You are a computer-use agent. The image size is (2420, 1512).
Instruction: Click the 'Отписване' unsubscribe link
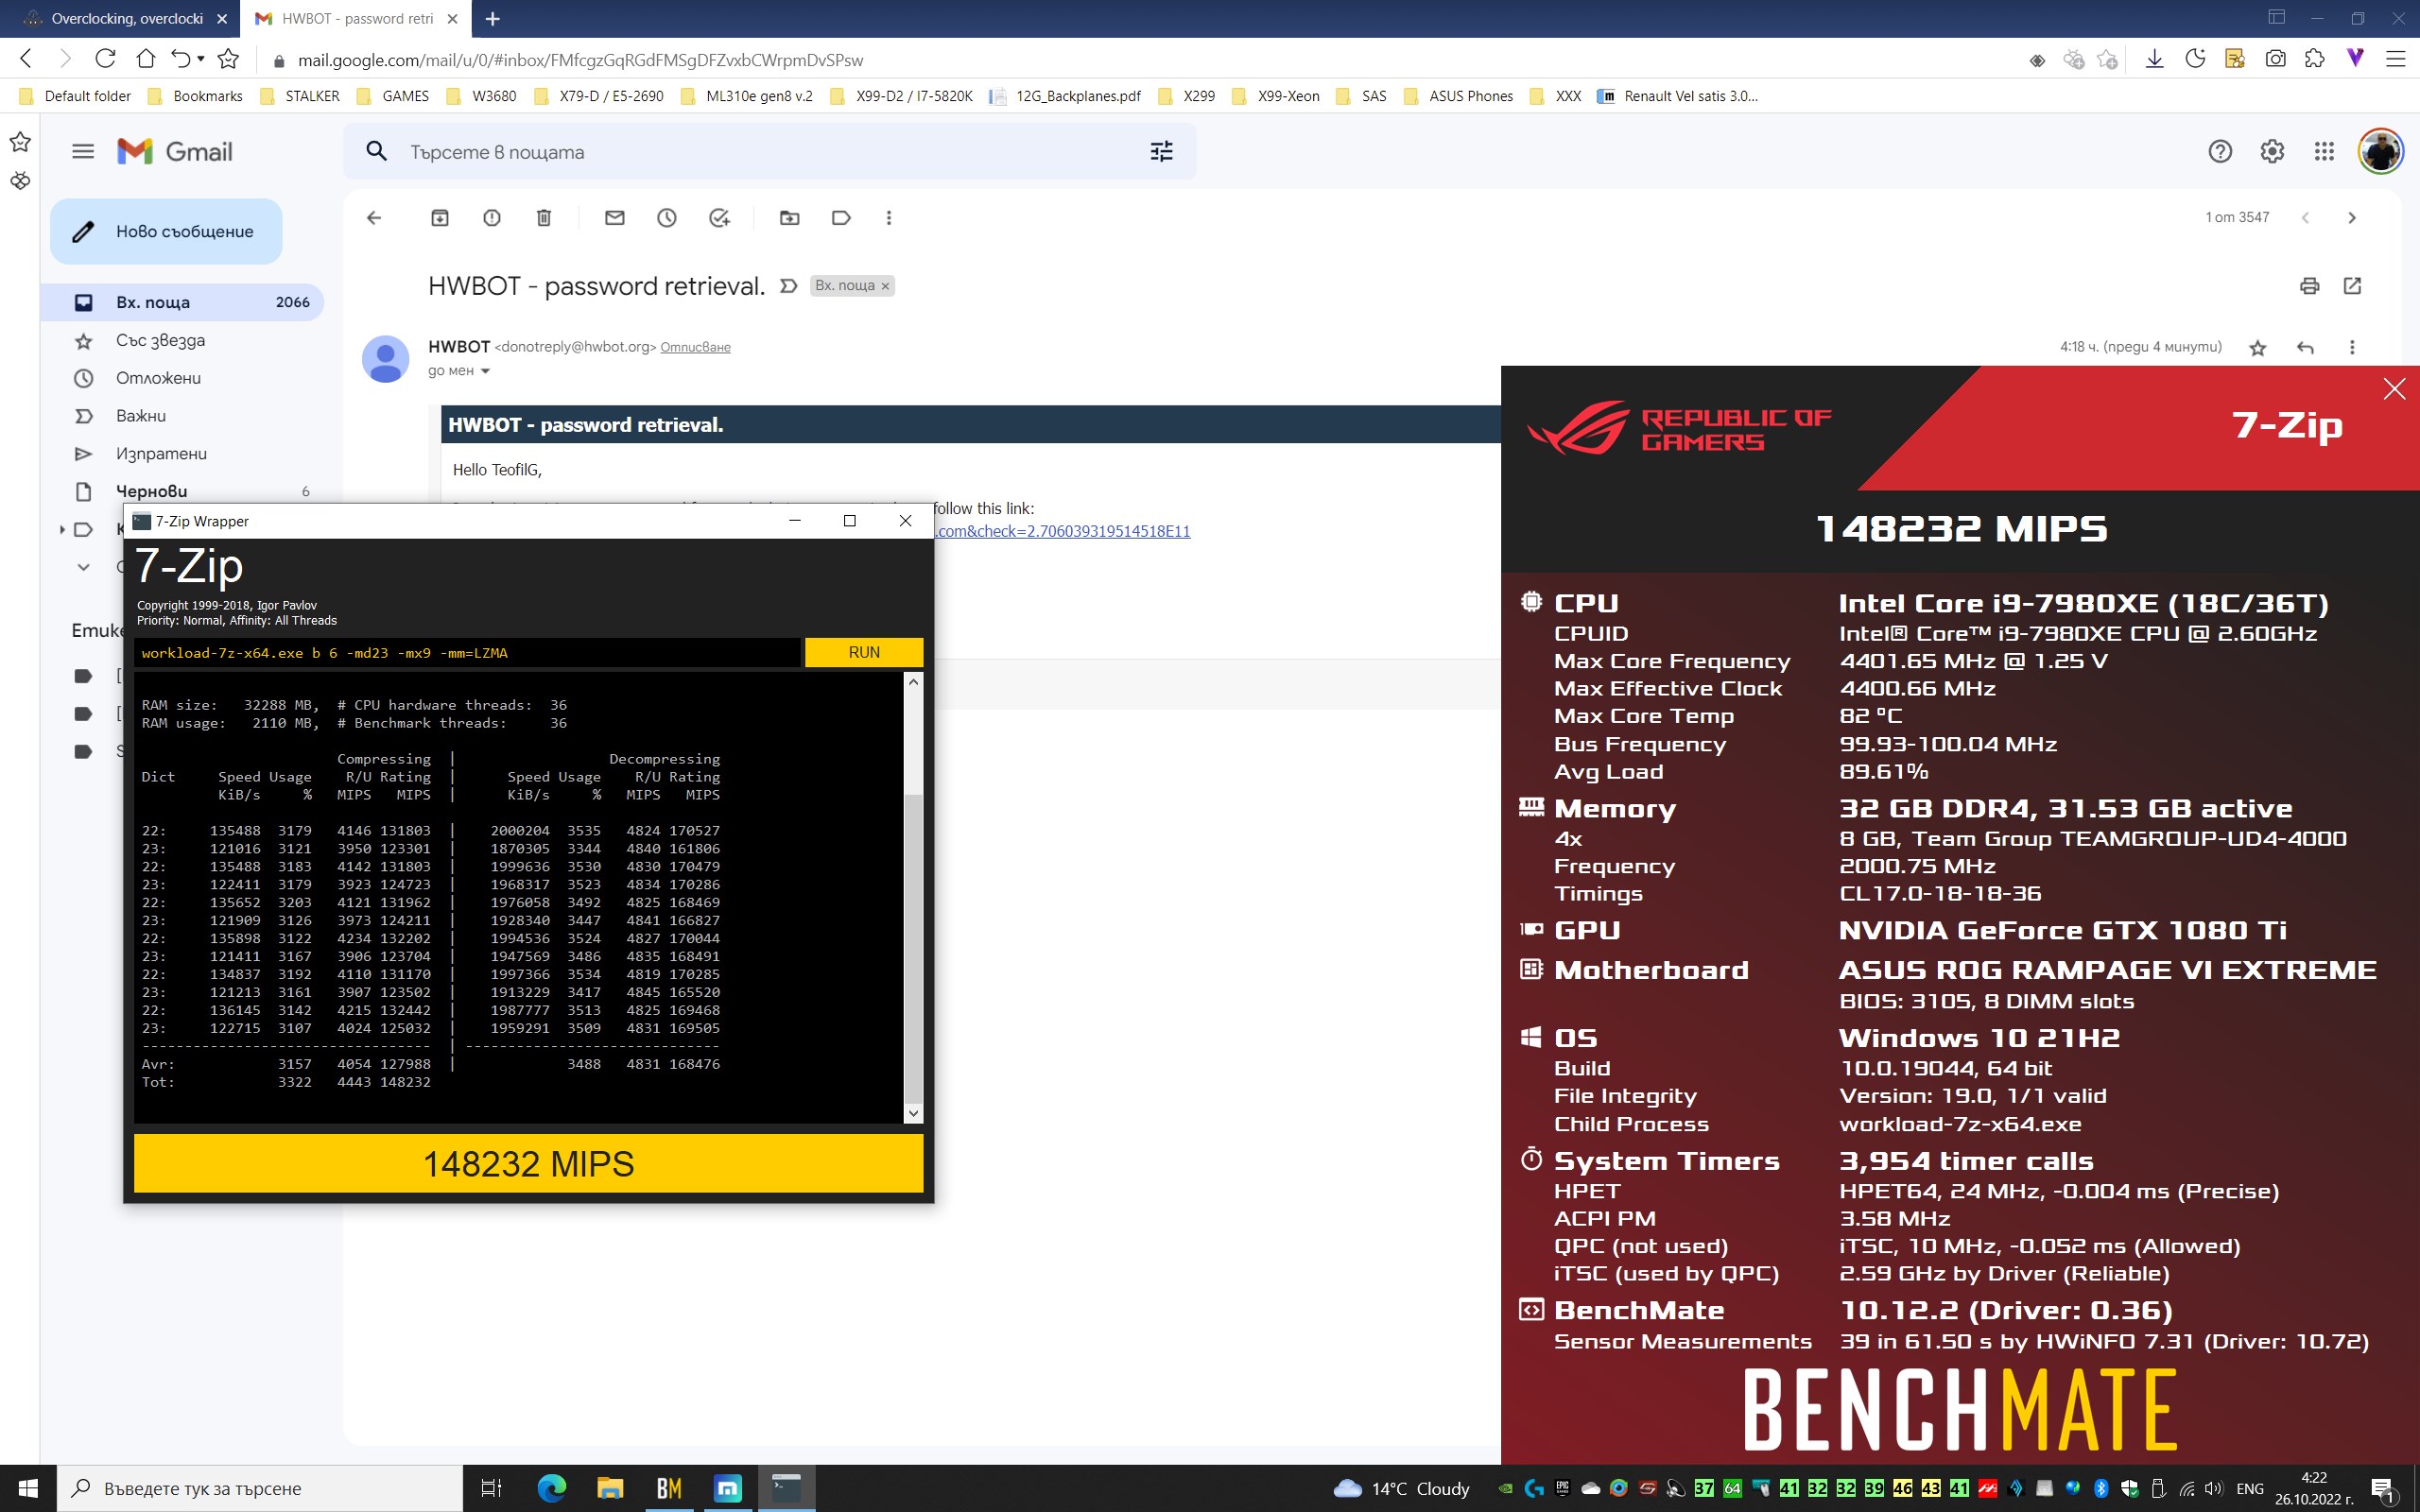pyautogui.click(x=695, y=347)
